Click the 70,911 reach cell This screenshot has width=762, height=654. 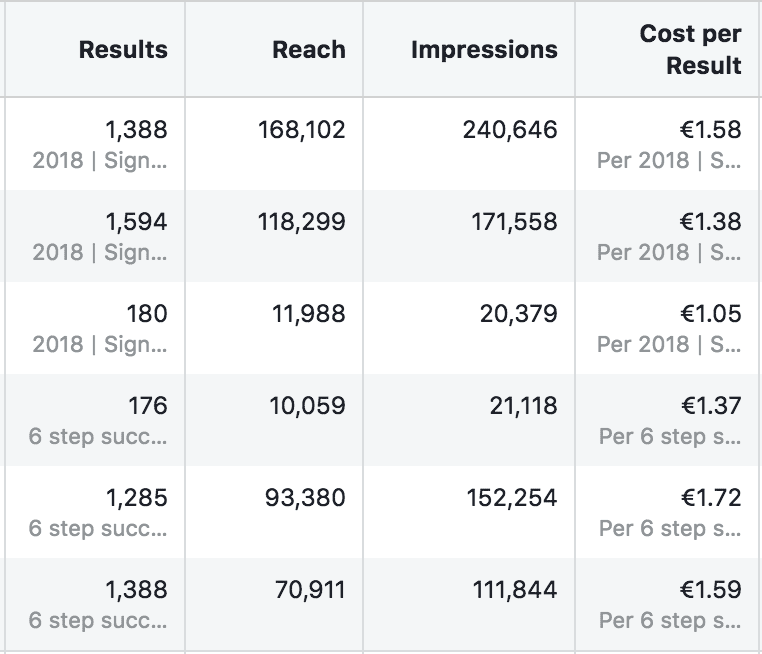point(310,590)
